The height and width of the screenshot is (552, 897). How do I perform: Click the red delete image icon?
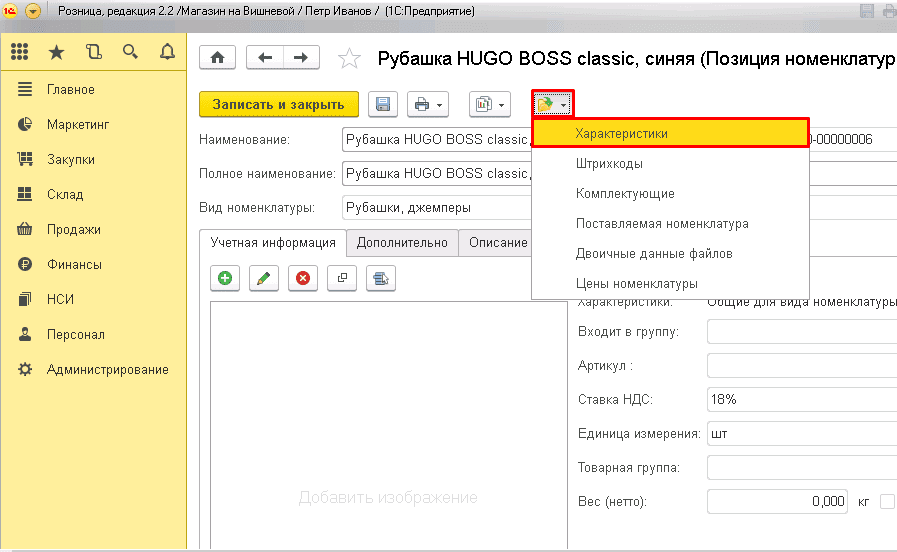click(x=302, y=279)
